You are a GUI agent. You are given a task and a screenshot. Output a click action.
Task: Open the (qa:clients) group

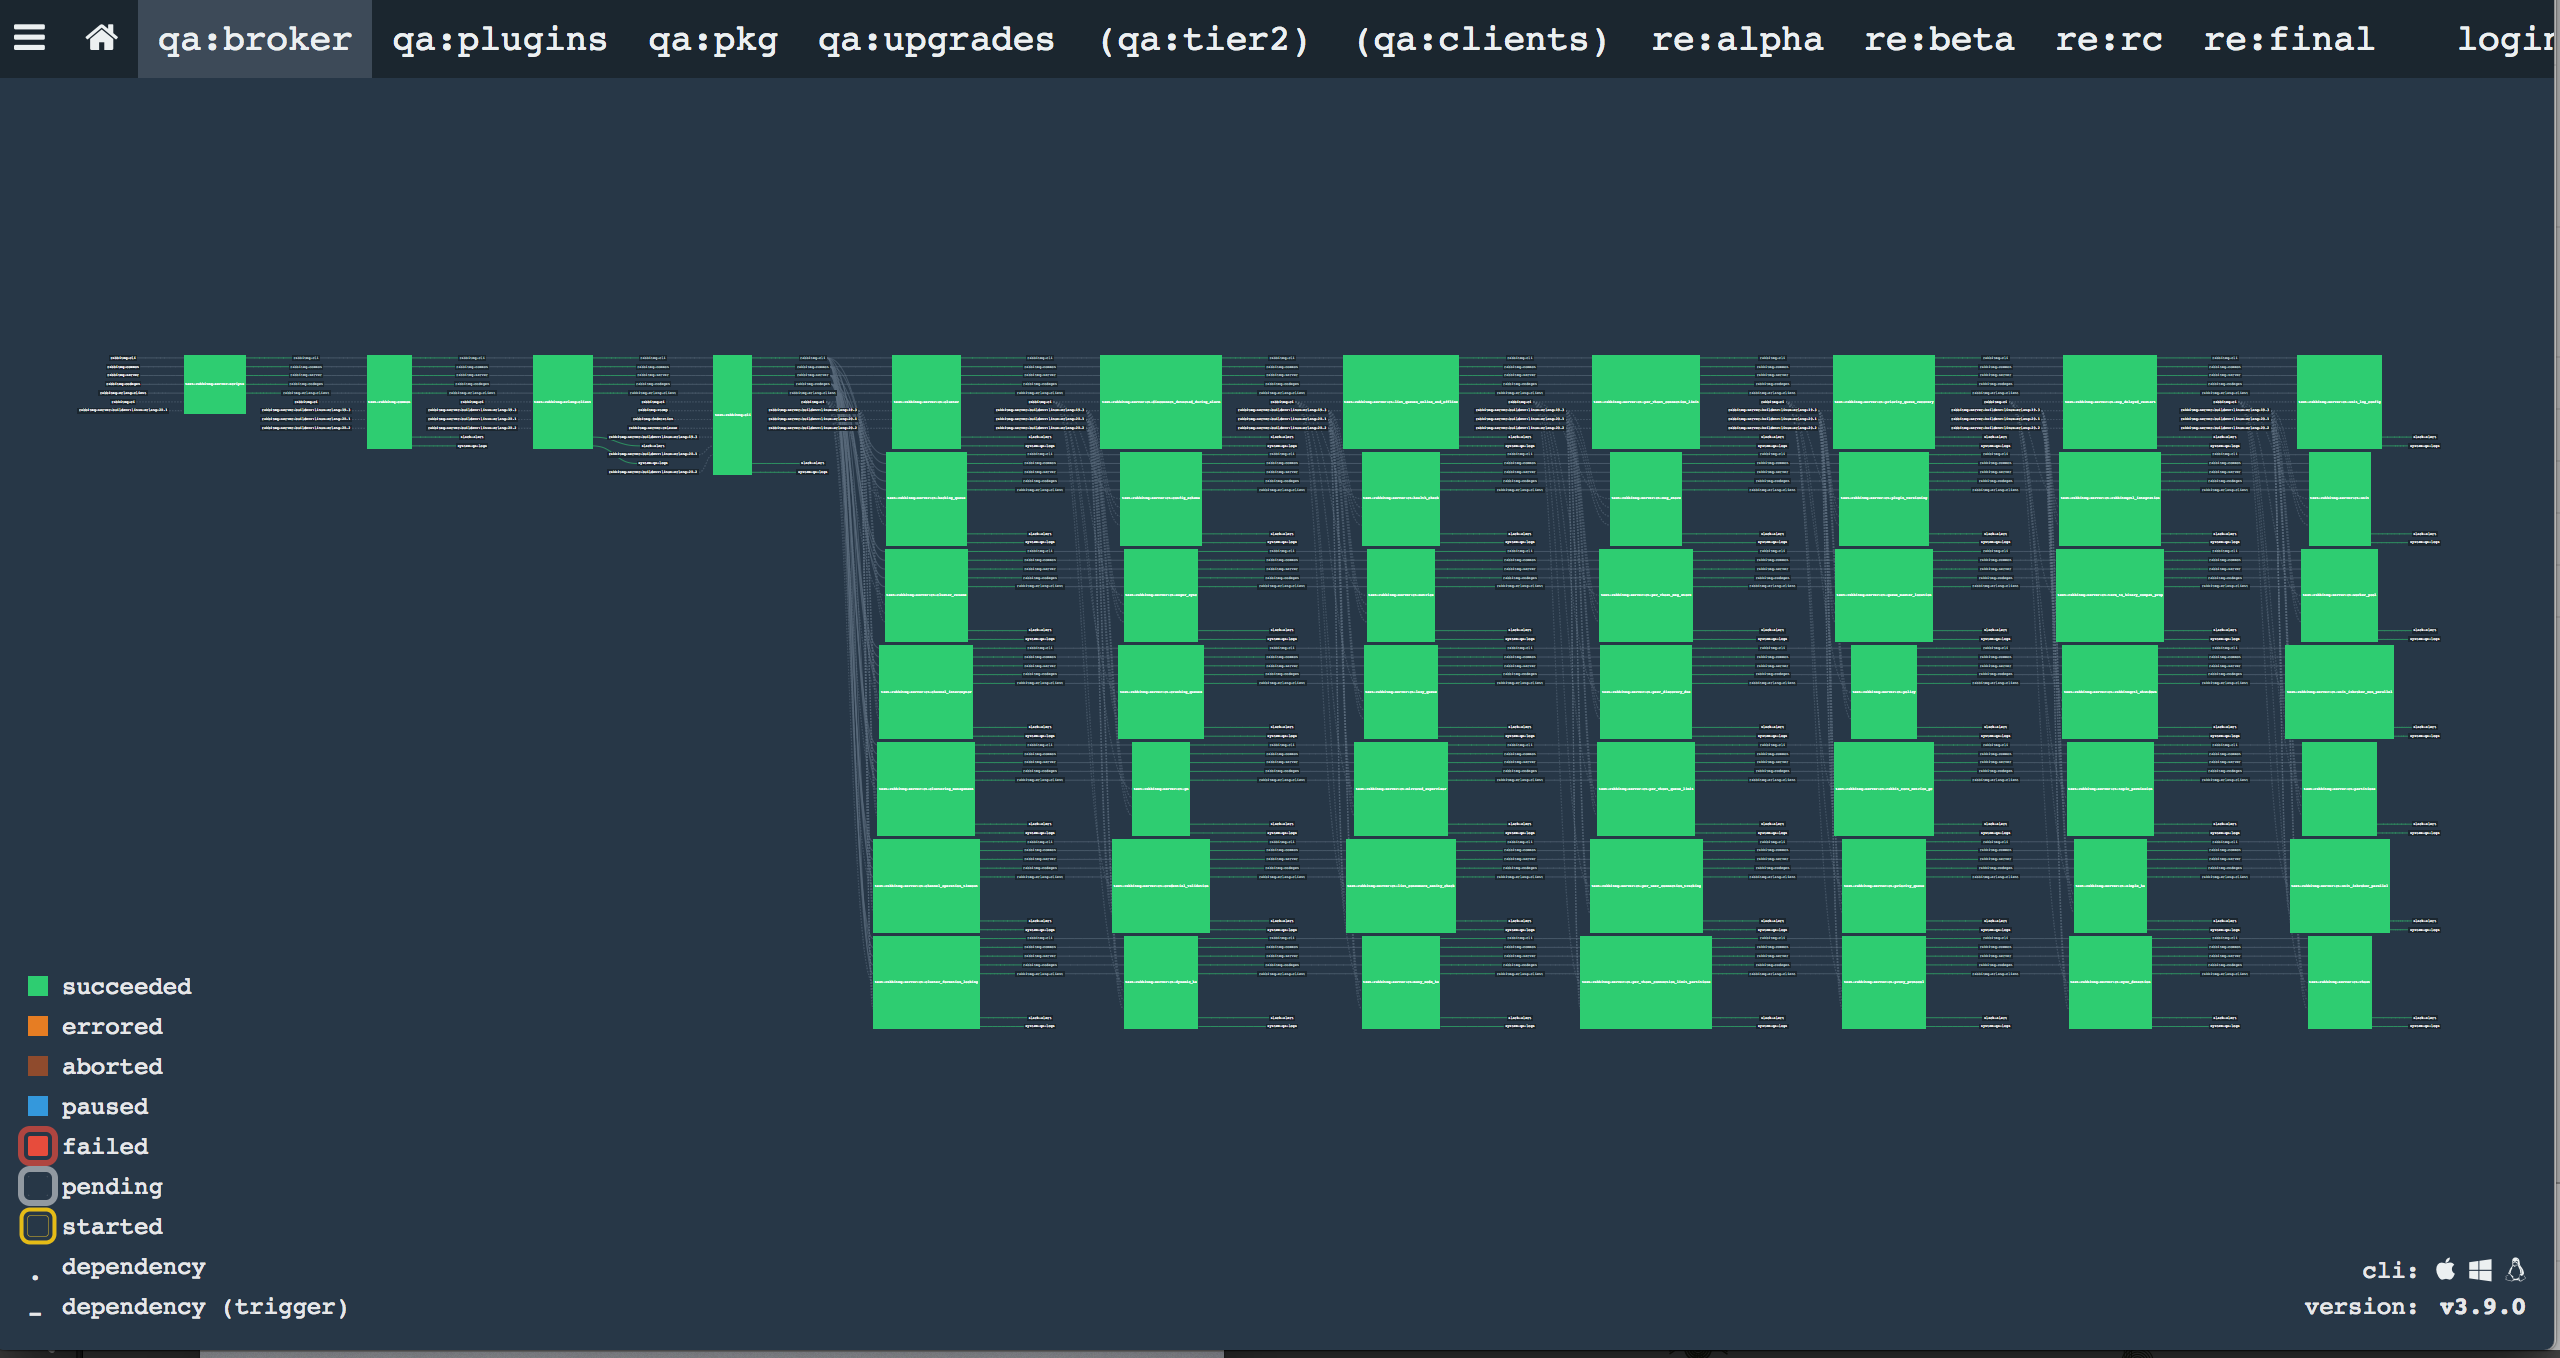1481,39
